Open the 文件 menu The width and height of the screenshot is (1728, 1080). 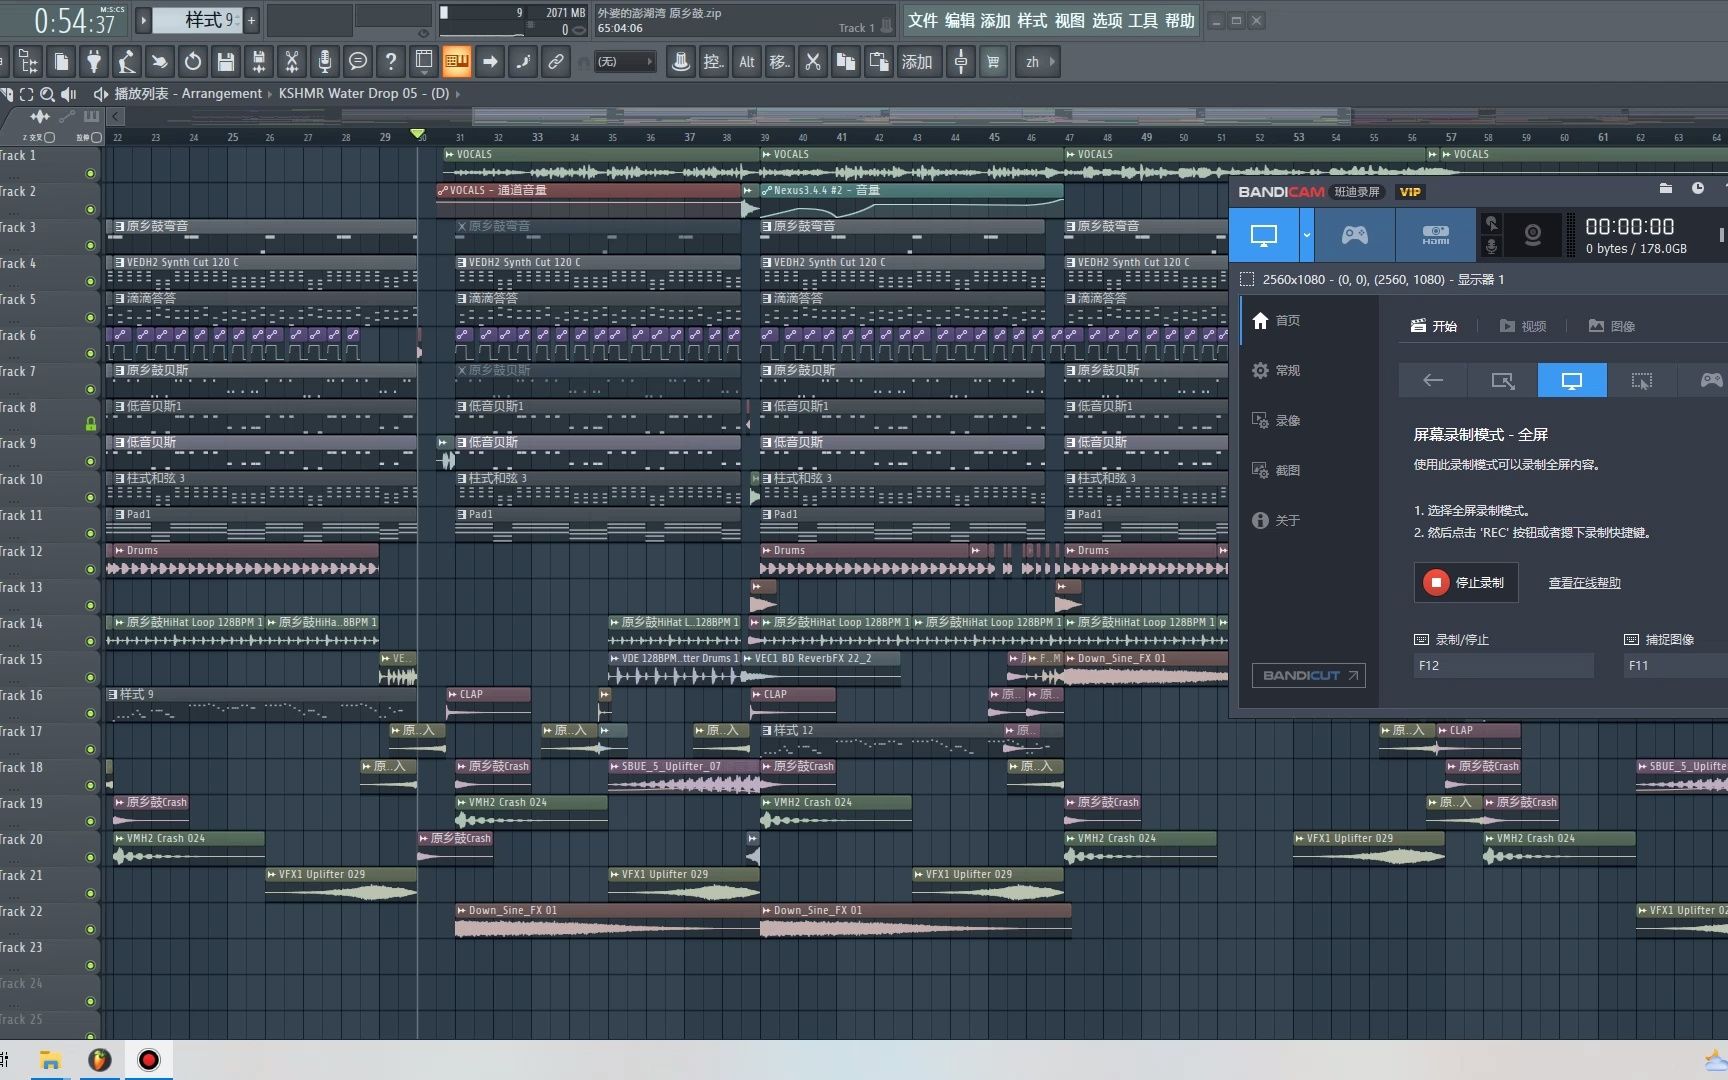pos(922,20)
